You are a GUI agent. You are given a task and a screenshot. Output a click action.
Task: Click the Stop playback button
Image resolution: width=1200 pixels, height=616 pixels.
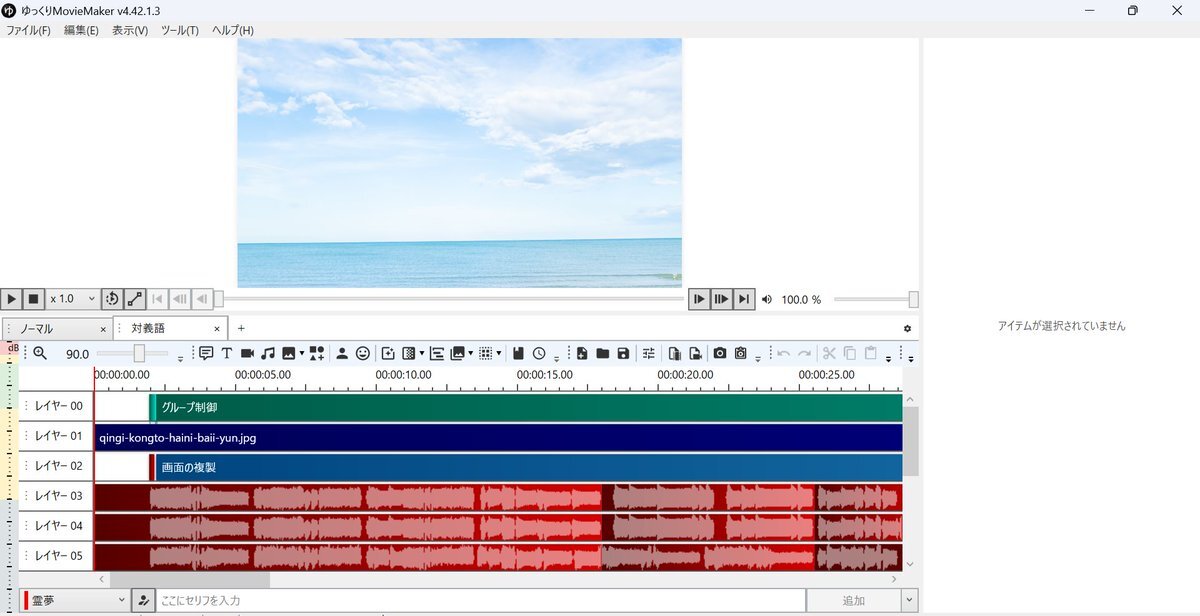click(x=34, y=299)
